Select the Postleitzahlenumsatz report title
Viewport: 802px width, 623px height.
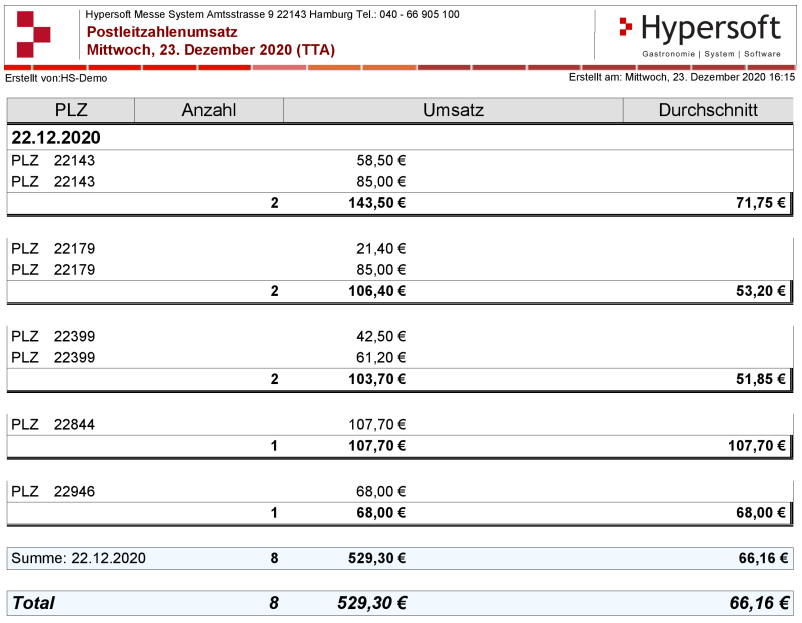click(162, 32)
